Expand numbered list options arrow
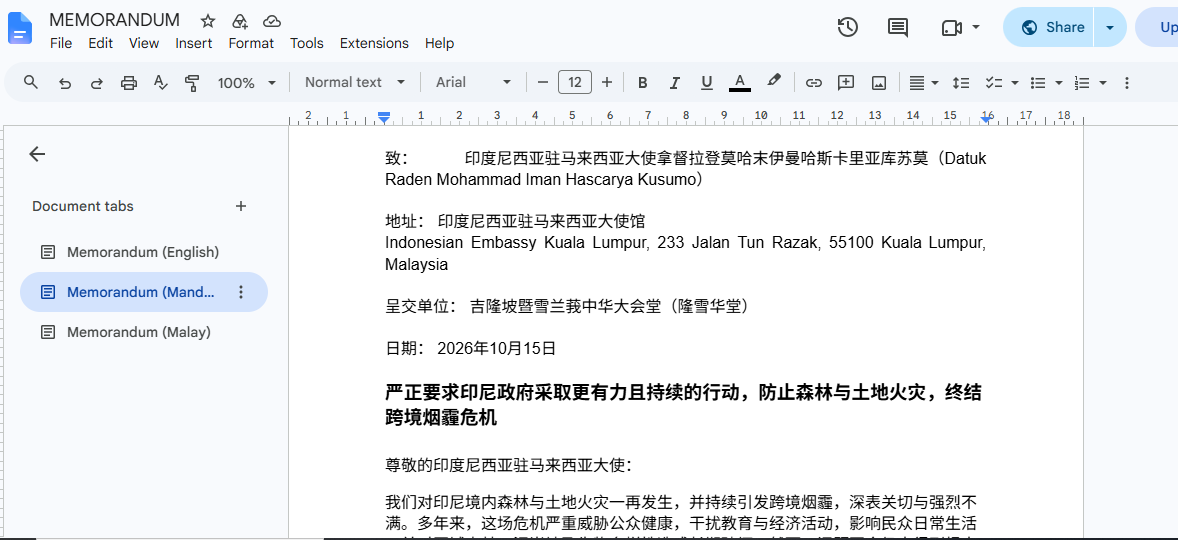Screen dimensions: 1178x540 tap(1103, 83)
